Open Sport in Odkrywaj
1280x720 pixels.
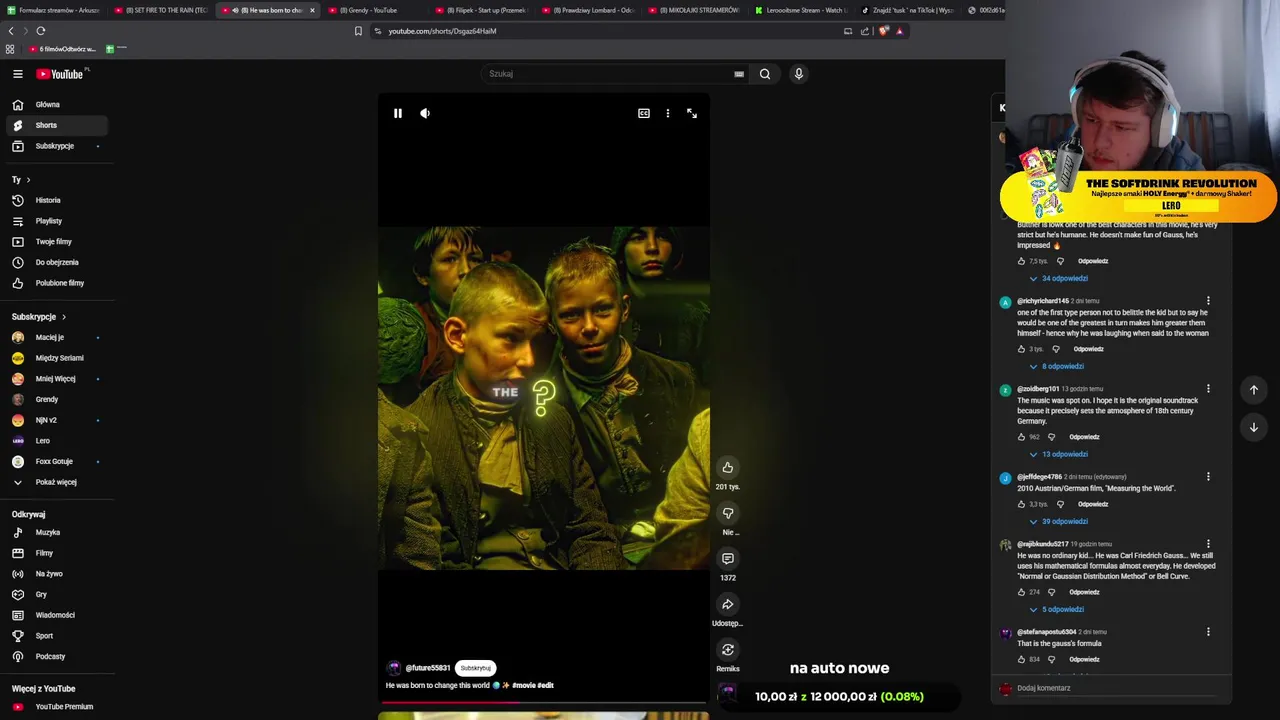[57, 636]
